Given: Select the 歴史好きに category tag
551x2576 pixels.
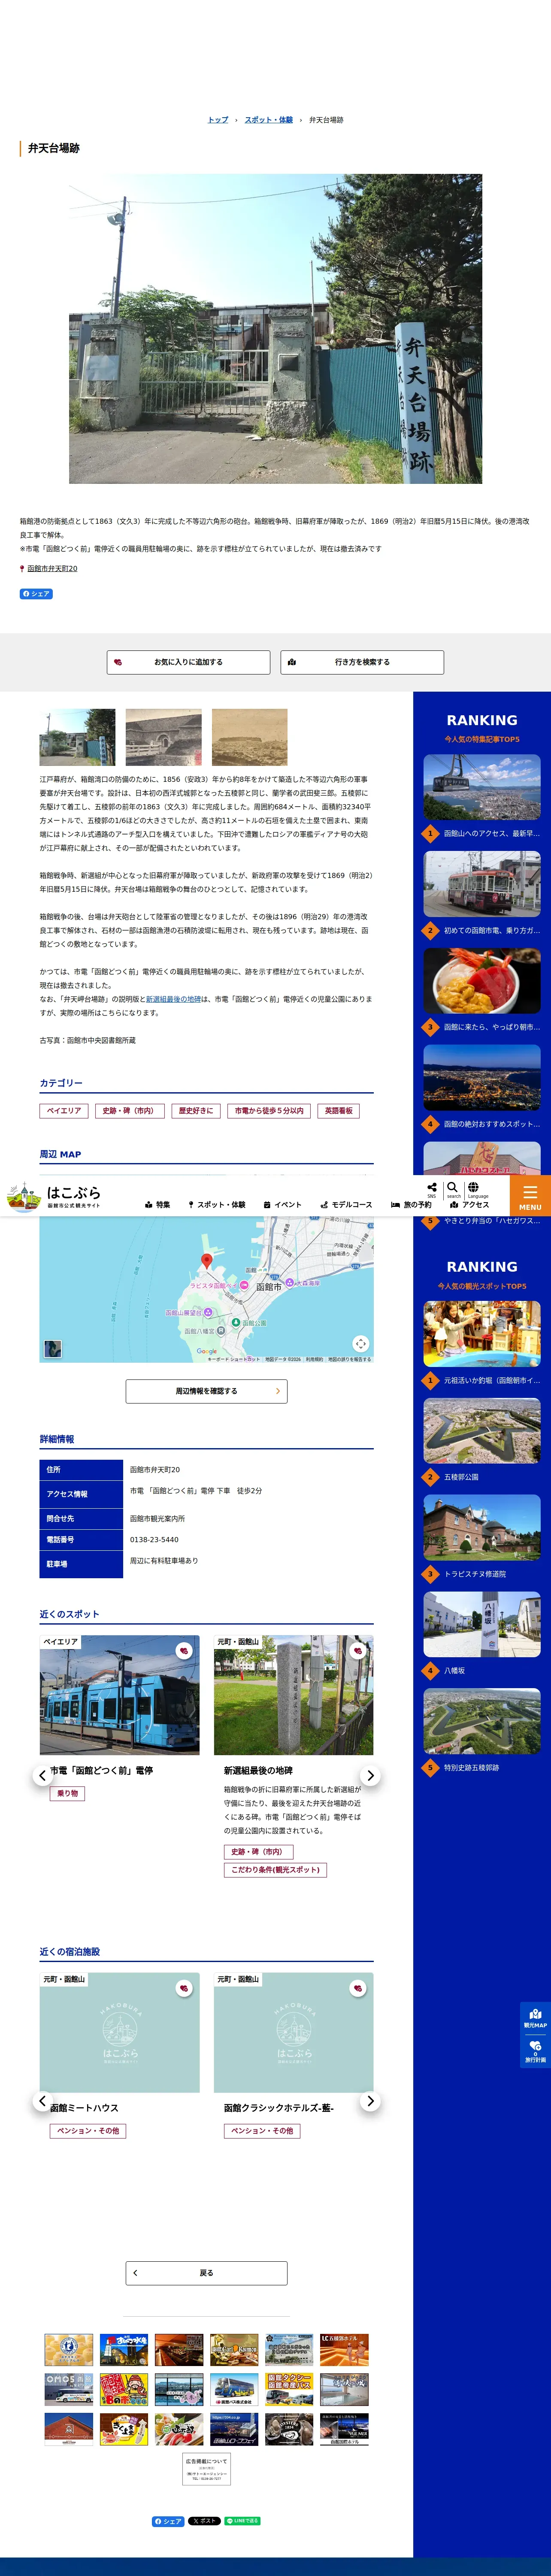Looking at the screenshot, I should coord(196,1111).
